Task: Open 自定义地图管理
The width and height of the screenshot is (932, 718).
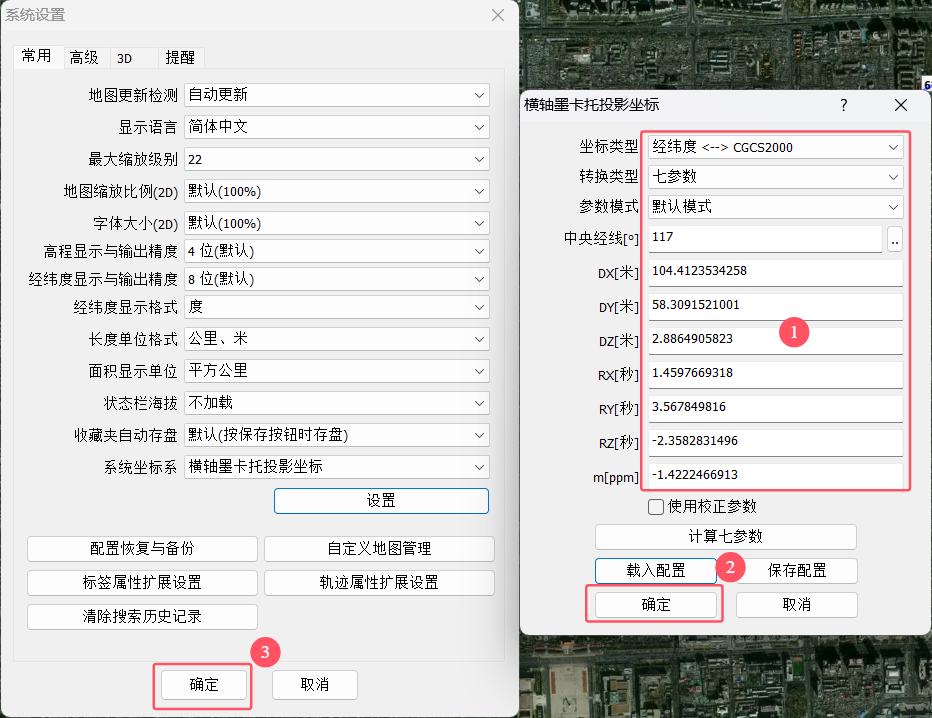Action: tap(379, 549)
